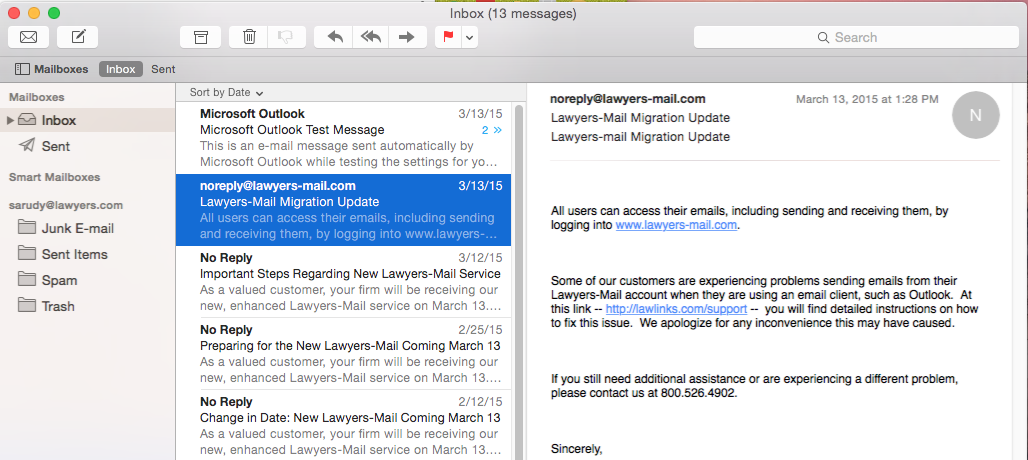The image size is (1028, 460).
Task: Toggle the Mailboxes sidebar button
Action: 52,69
